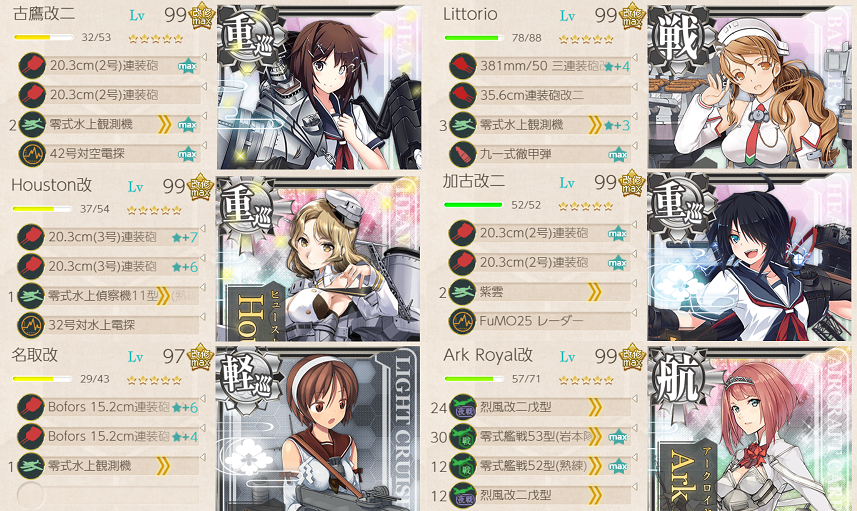This screenshot has height=511, width=857.
Task: Click seaplane icon beside 紫雲
Action: click(462, 292)
